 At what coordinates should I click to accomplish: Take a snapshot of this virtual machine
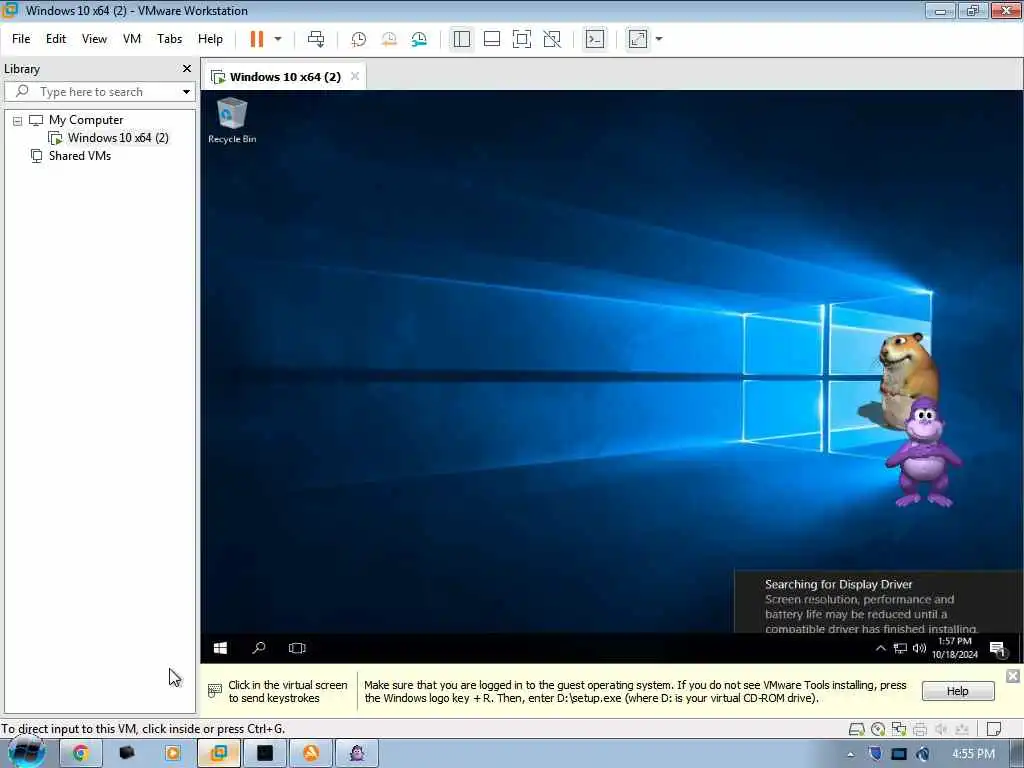pos(359,39)
